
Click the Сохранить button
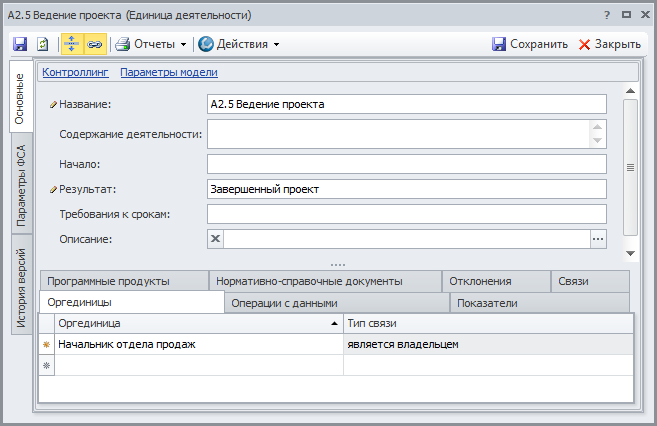tap(530, 44)
